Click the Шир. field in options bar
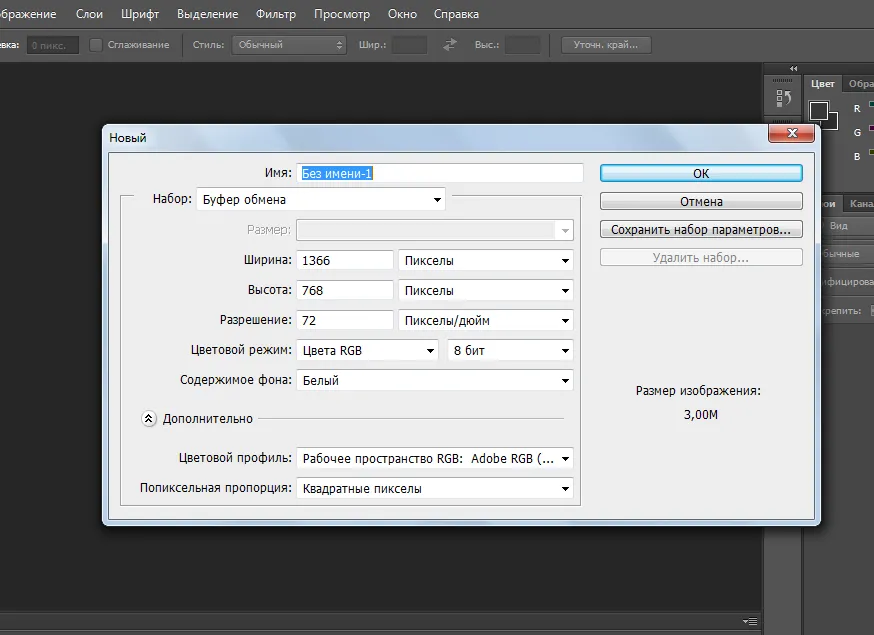The image size is (874, 635). (409, 45)
